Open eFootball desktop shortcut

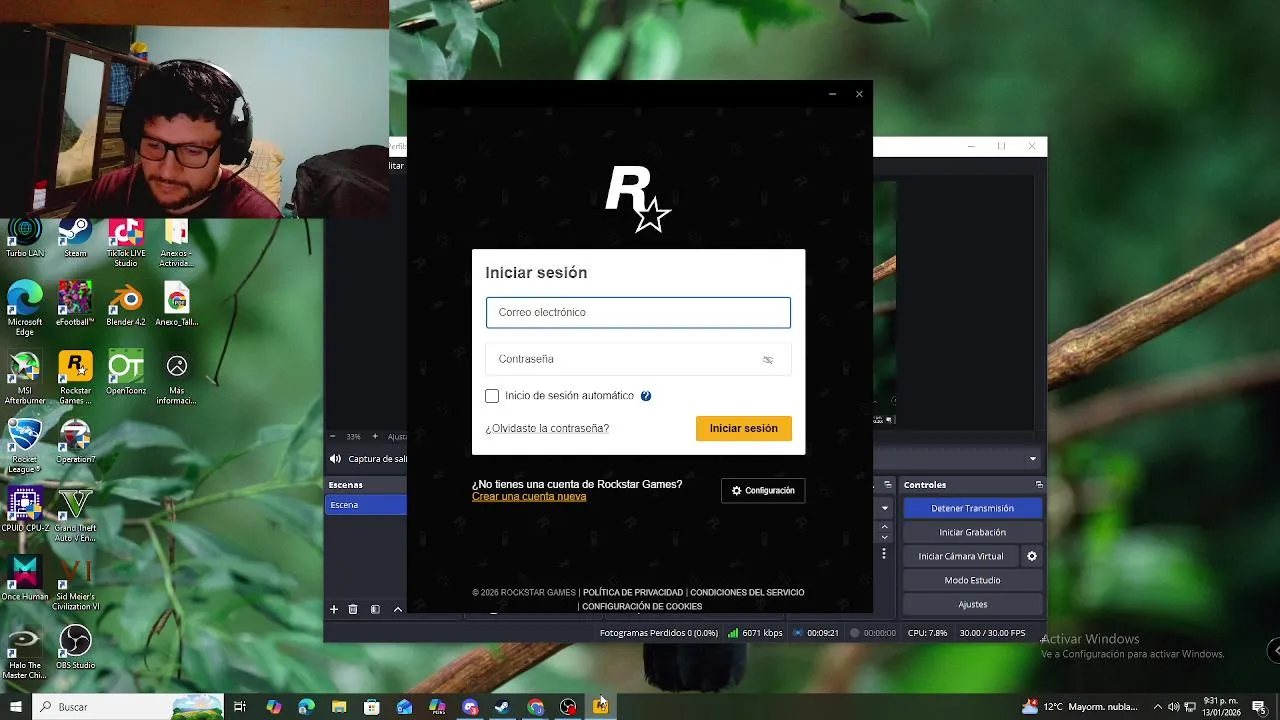point(75,304)
